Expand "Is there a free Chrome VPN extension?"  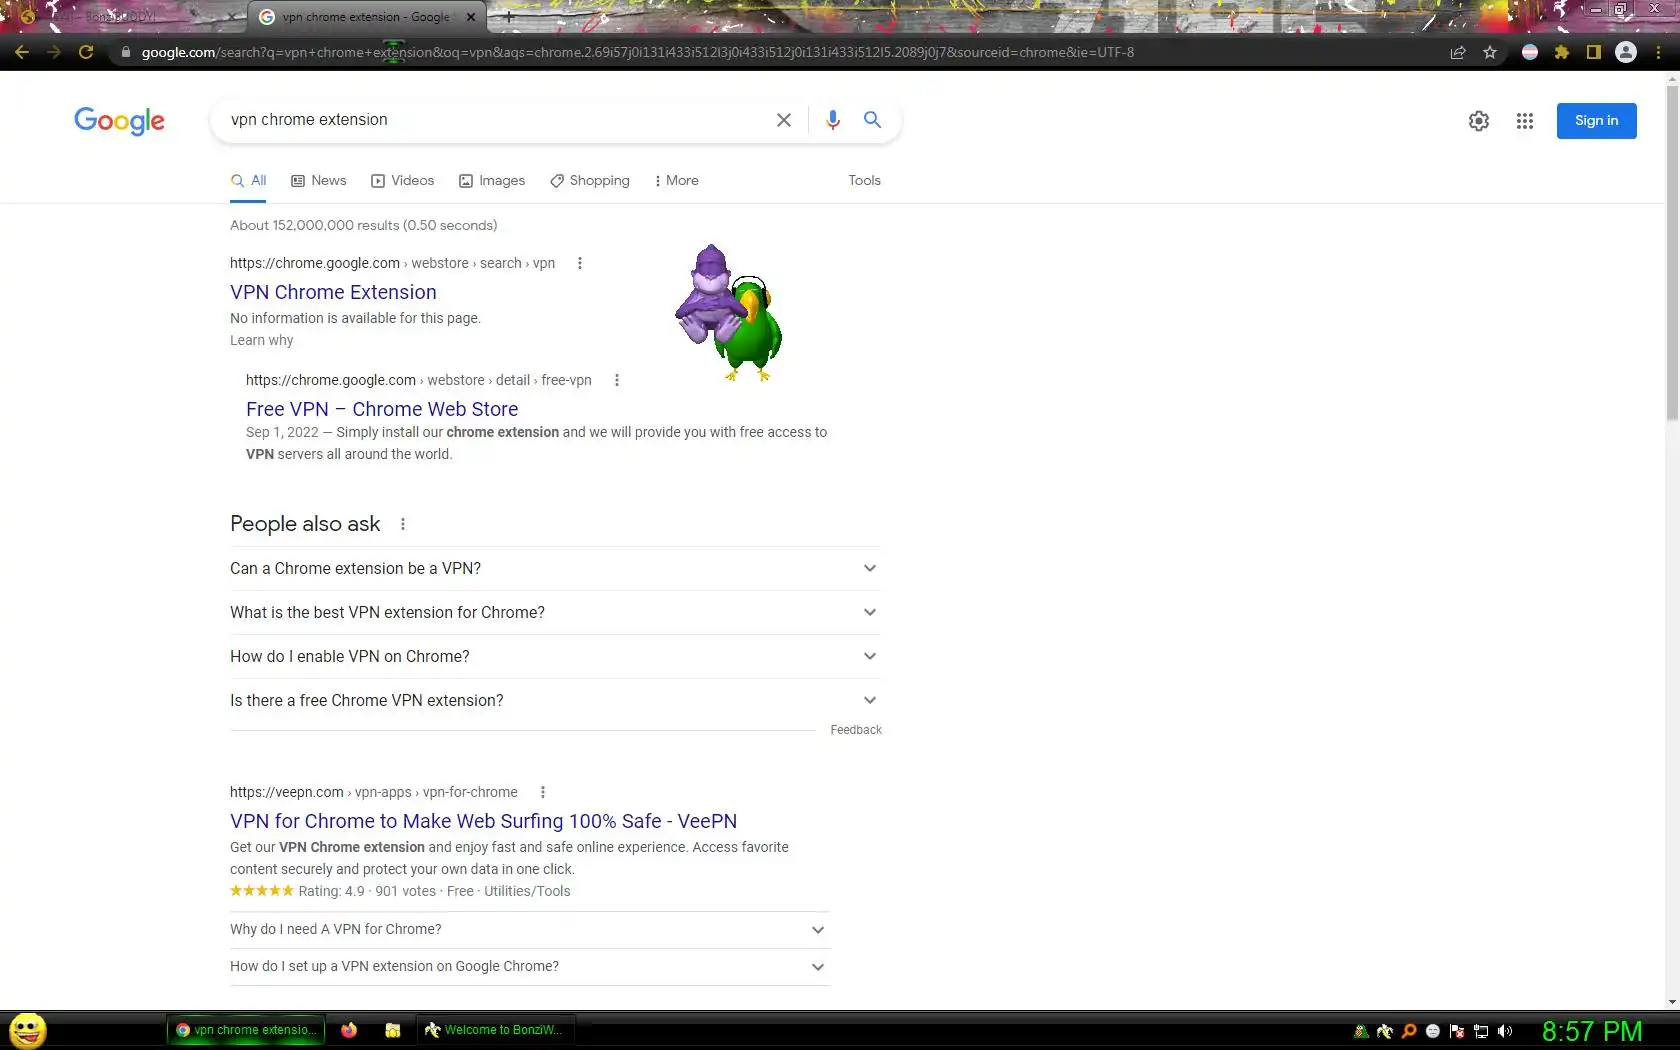[x=555, y=700]
